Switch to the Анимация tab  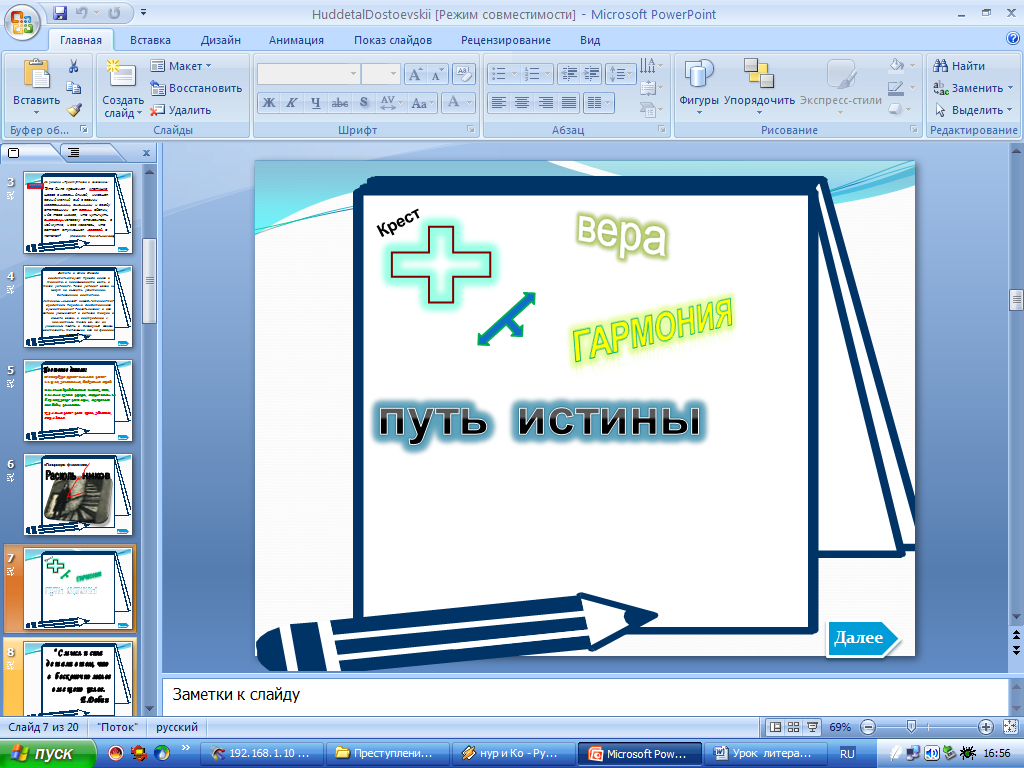pos(296,40)
